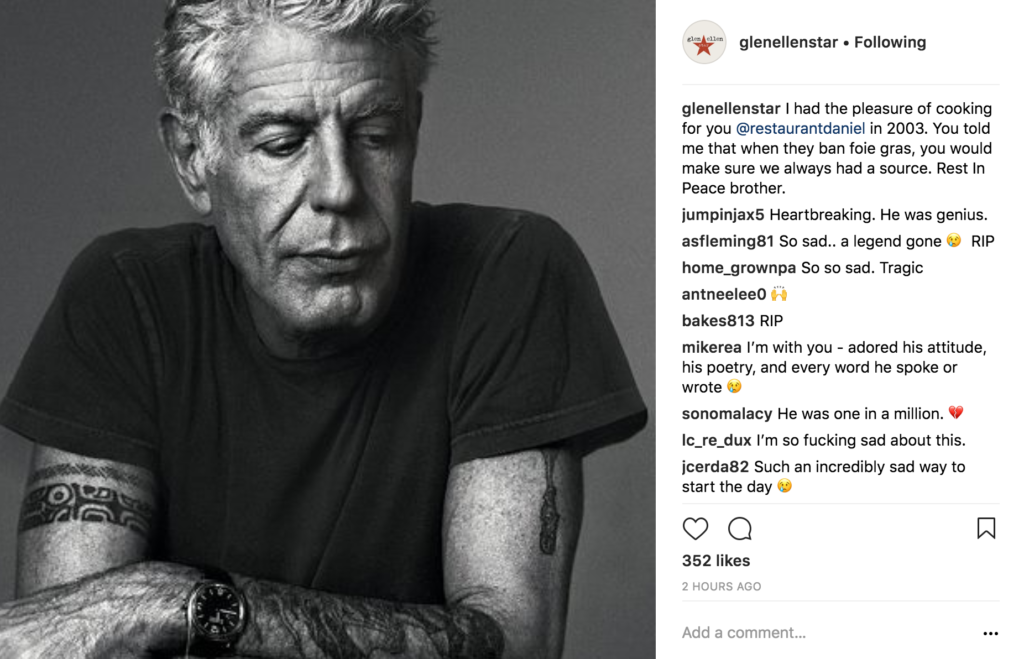Like the post with the heart icon
This screenshot has width=1024, height=659.
(695, 528)
